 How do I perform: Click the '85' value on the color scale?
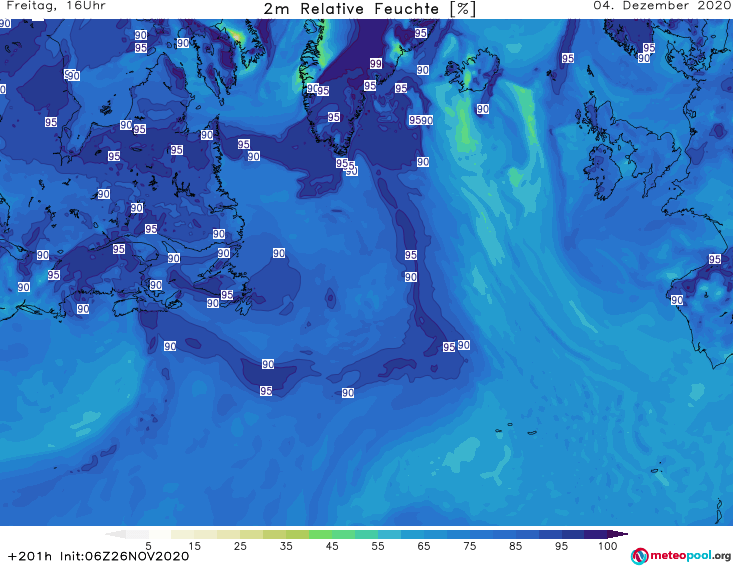516,546
